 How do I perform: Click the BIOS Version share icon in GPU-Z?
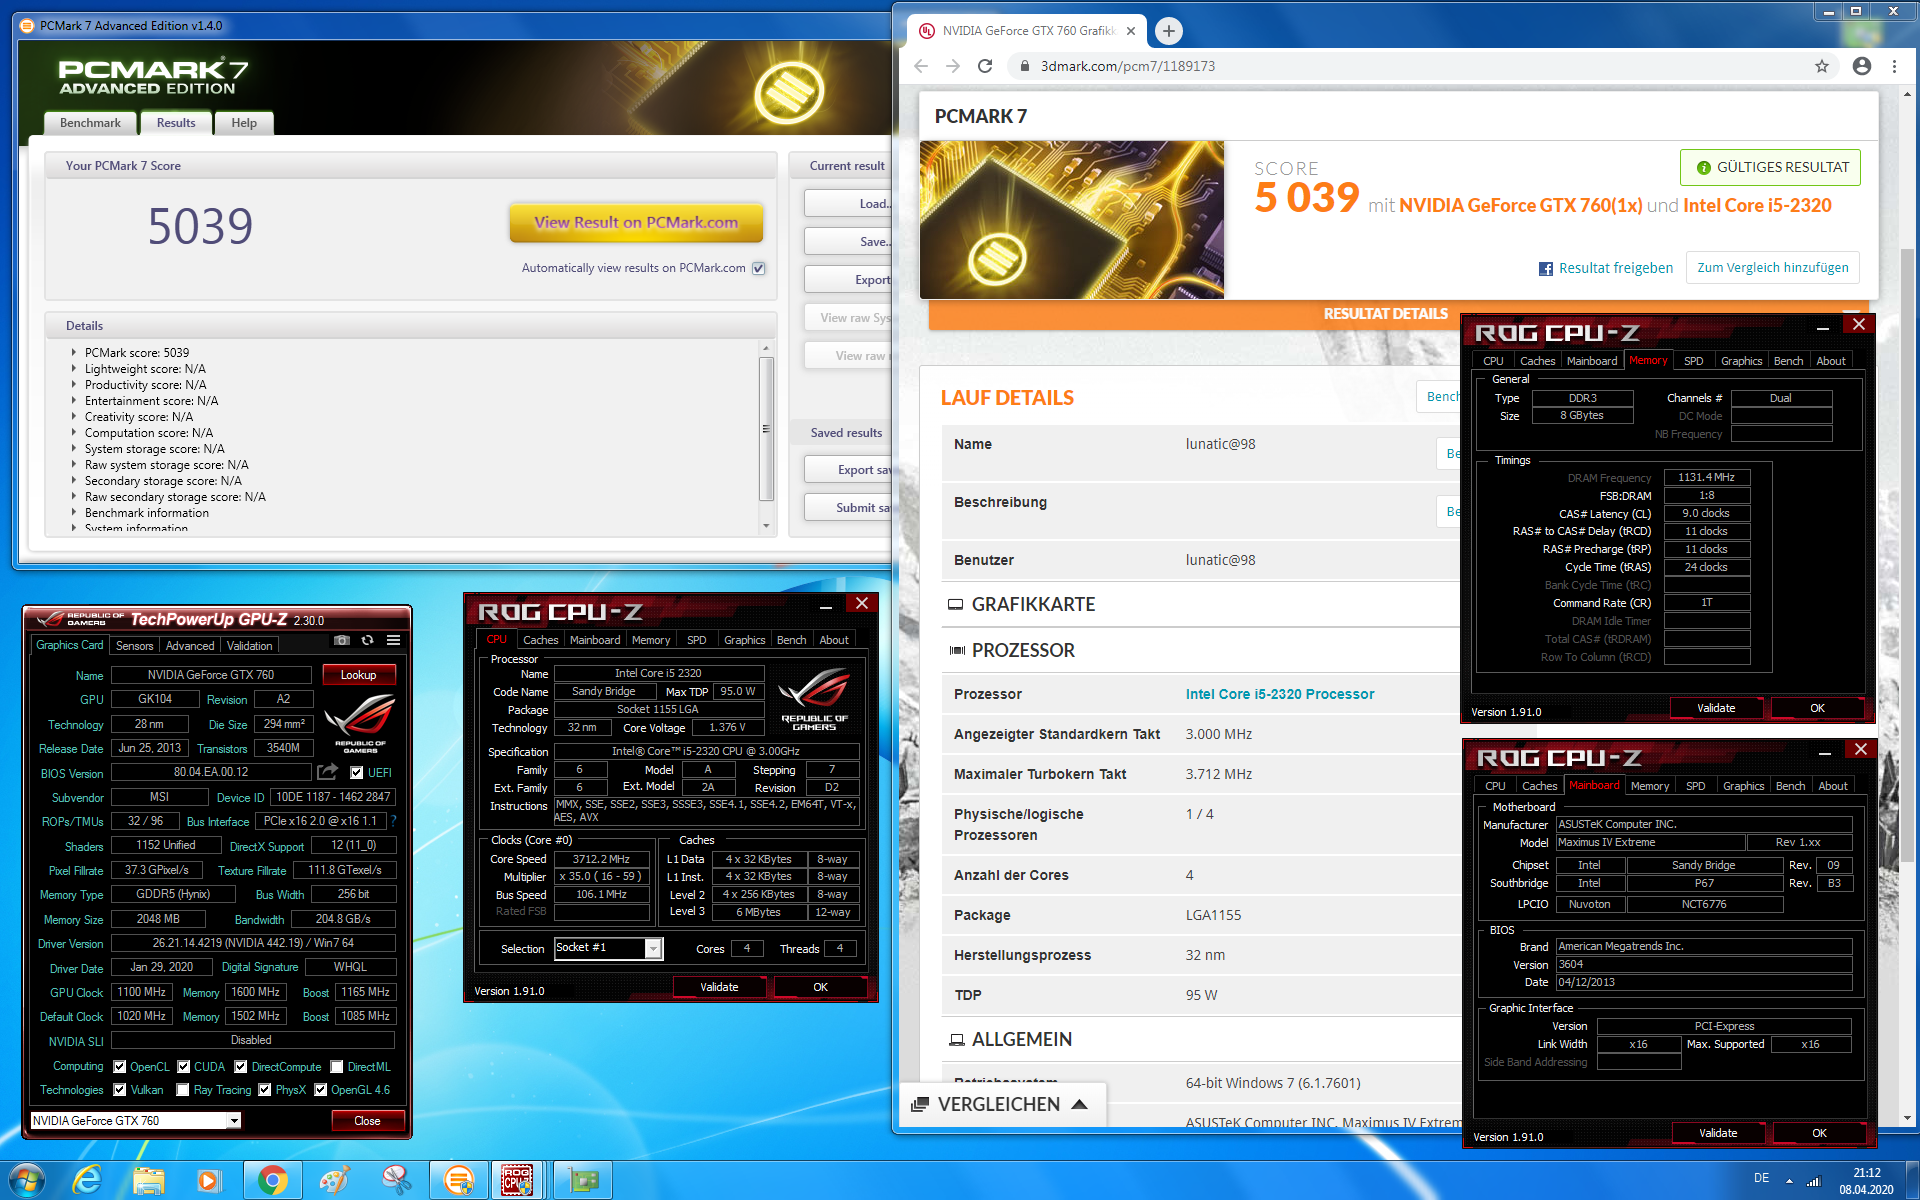click(327, 772)
